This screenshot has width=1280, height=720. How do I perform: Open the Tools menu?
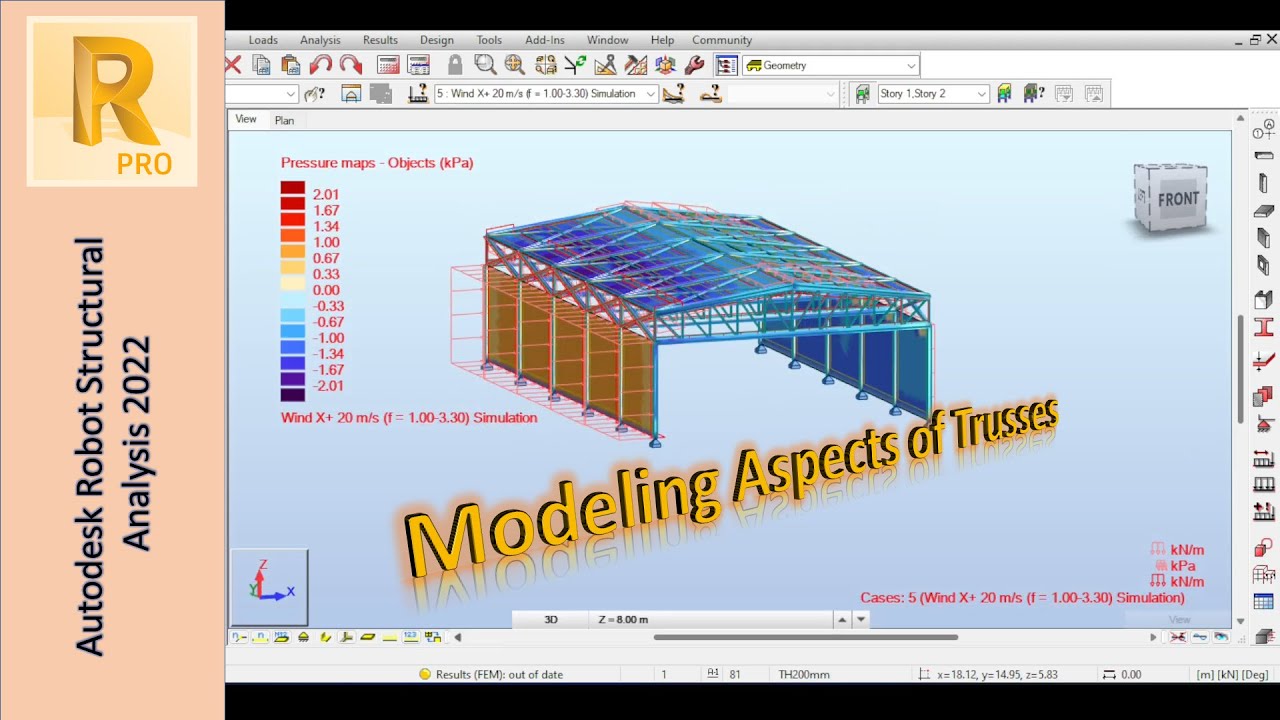pyautogui.click(x=489, y=40)
